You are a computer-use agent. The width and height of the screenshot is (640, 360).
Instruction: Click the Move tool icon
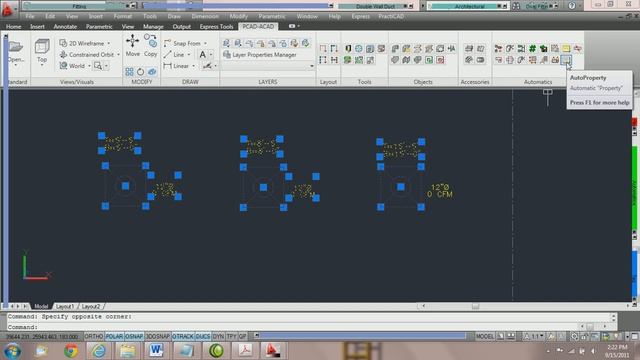click(132, 41)
